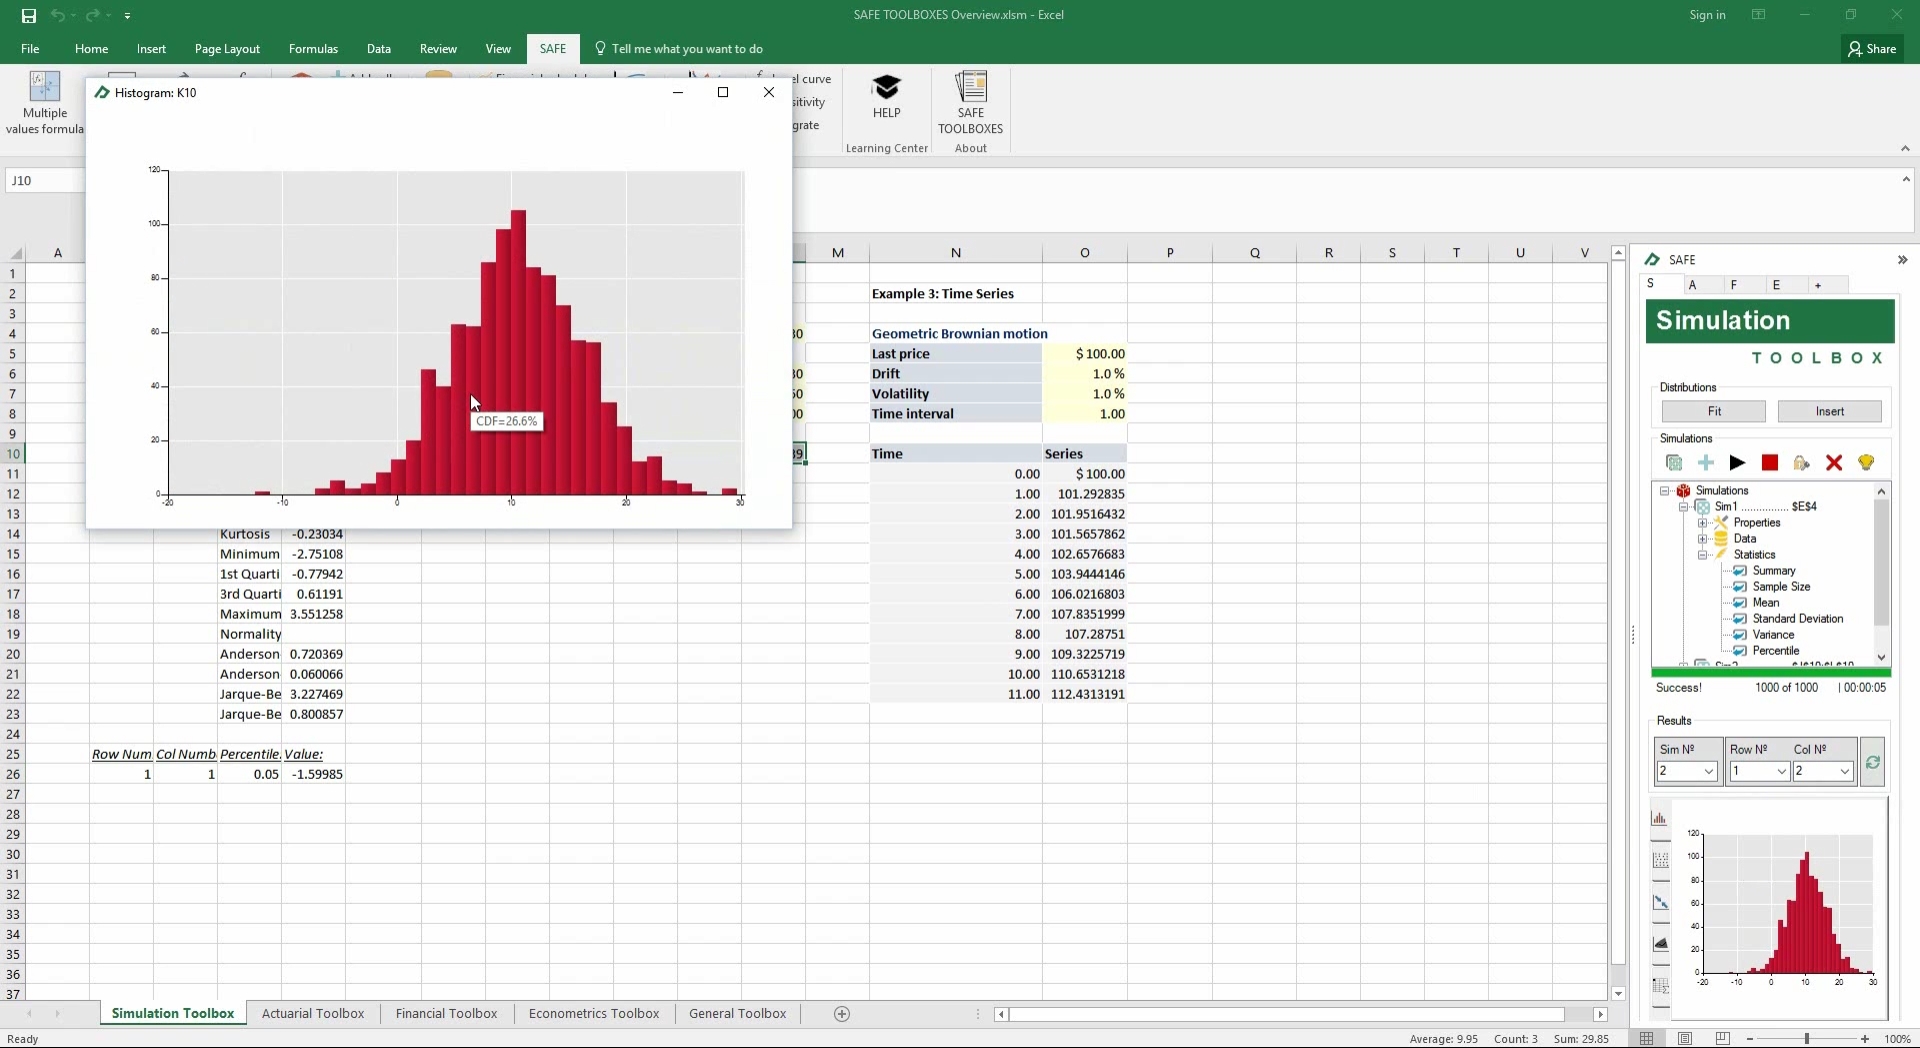
Task: Open the File menu
Action: (x=30, y=49)
